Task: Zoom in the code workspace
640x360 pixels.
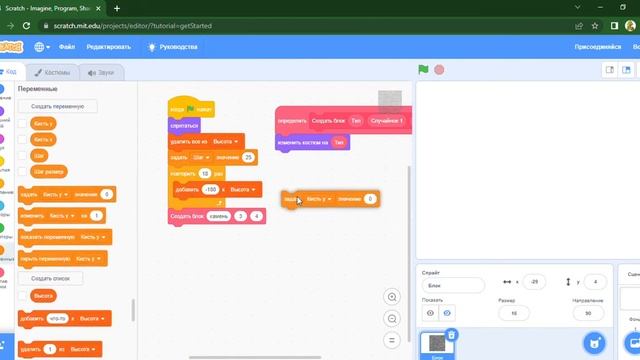Action: tap(392, 297)
